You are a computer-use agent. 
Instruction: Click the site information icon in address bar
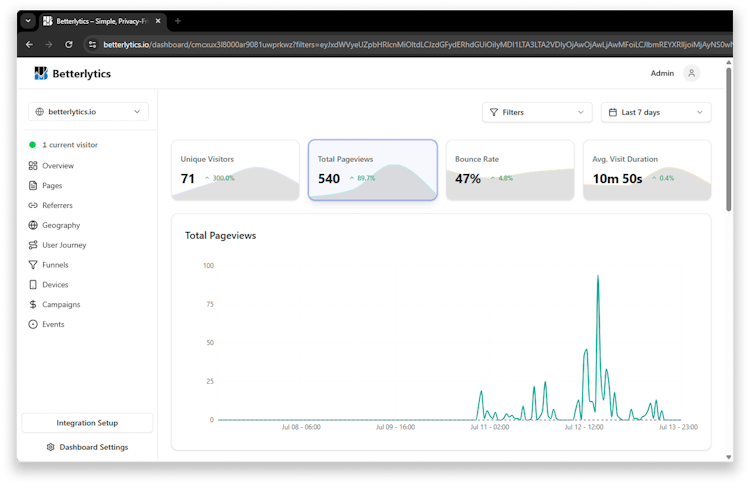[92, 44]
